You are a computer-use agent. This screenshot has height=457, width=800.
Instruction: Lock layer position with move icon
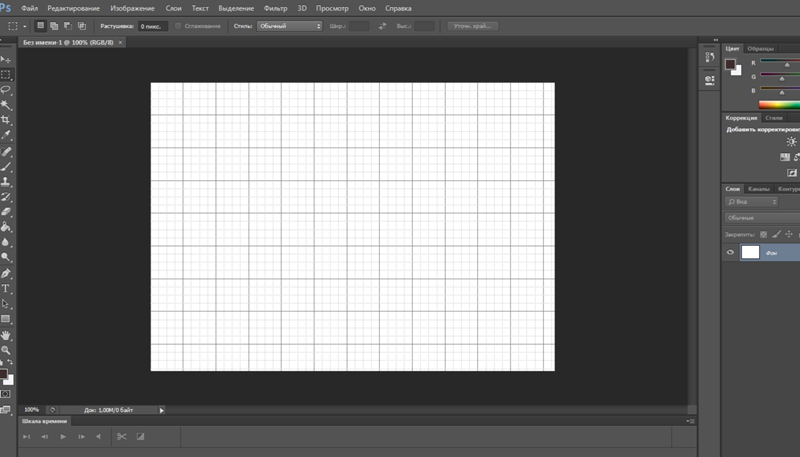789,235
